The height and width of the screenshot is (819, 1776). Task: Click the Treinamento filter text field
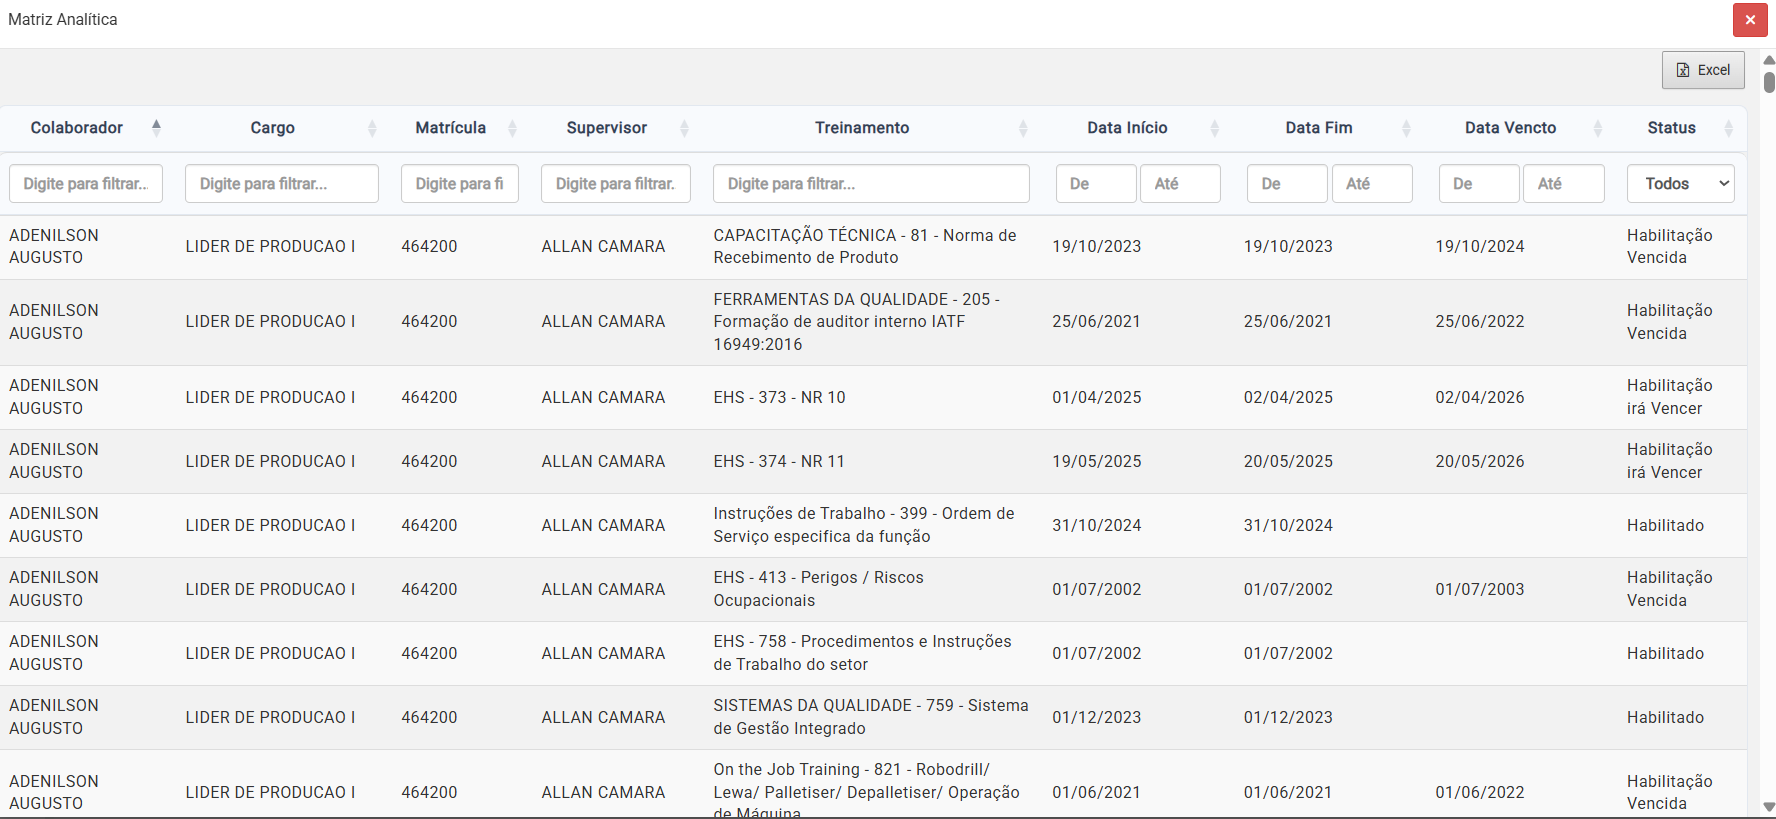[x=870, y=184]
